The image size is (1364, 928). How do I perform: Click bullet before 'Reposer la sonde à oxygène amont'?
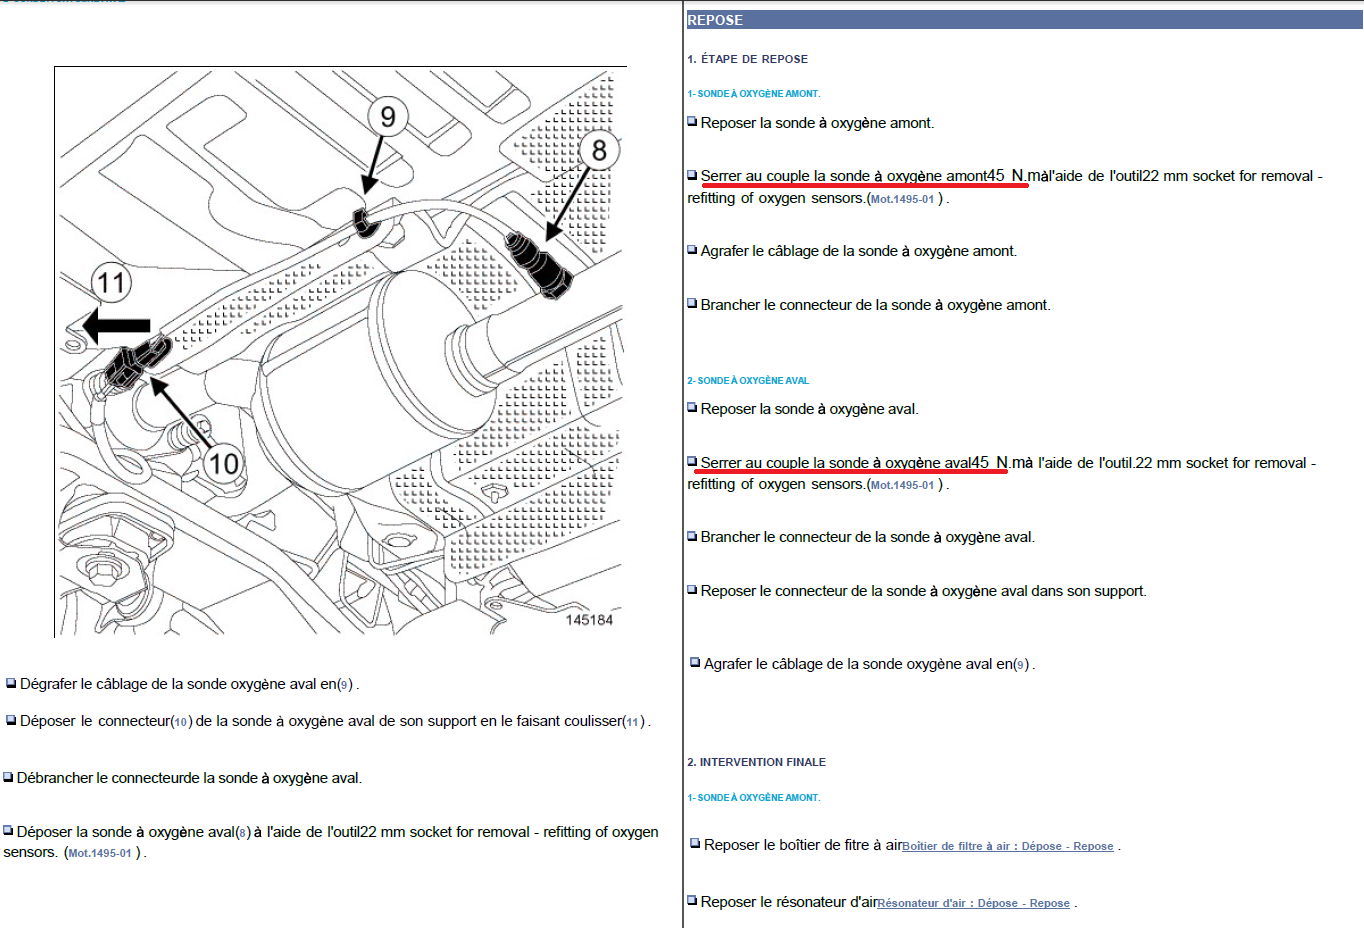pyautogui.click(x=692, y=122)
